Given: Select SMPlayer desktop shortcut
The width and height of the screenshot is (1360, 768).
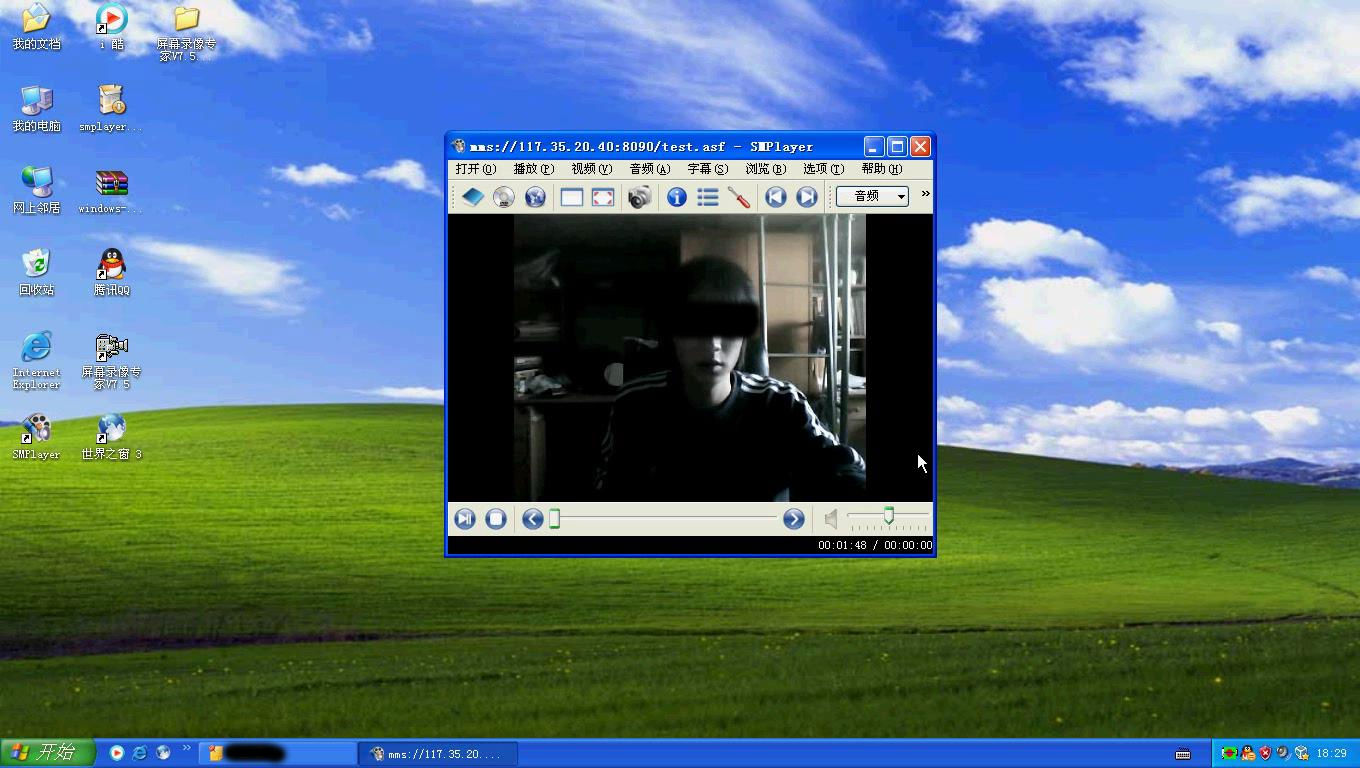Looking at the screenshot, I should coord(36,437).
